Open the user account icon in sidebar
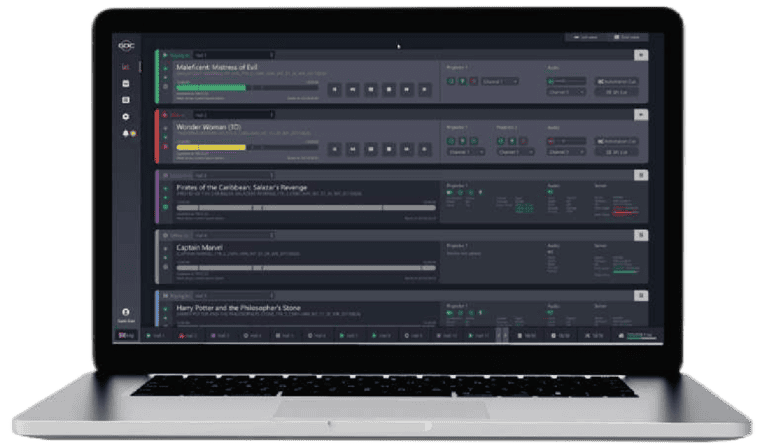The image size is (762, 448). click(x=126, y=312)
